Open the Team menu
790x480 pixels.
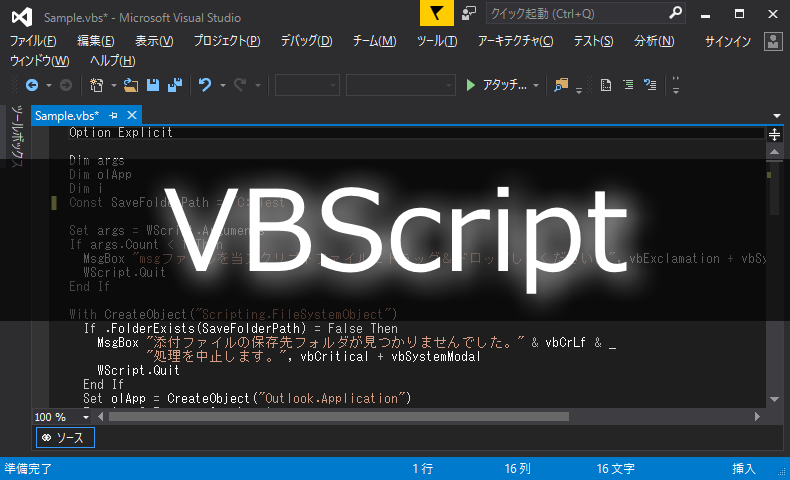(374, 41)
